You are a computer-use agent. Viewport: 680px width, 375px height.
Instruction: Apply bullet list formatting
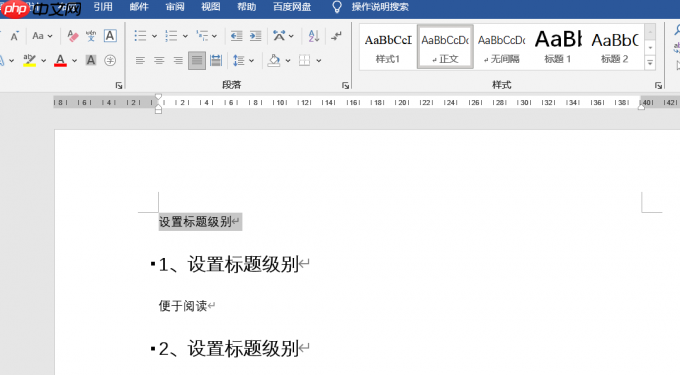pyautogui.click(x=140, y=36)
